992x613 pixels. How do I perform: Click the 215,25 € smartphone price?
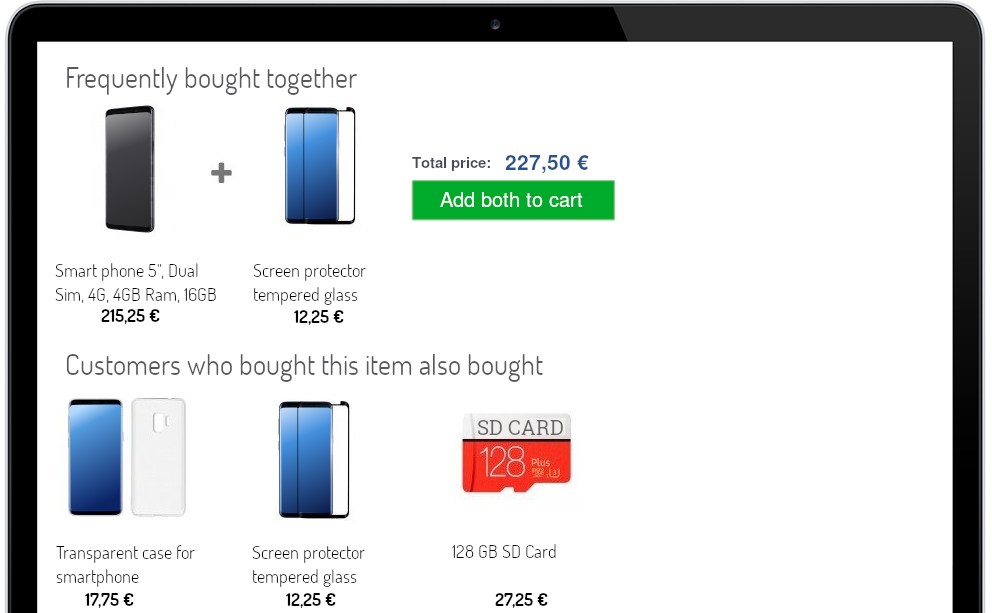coord(130,316)
